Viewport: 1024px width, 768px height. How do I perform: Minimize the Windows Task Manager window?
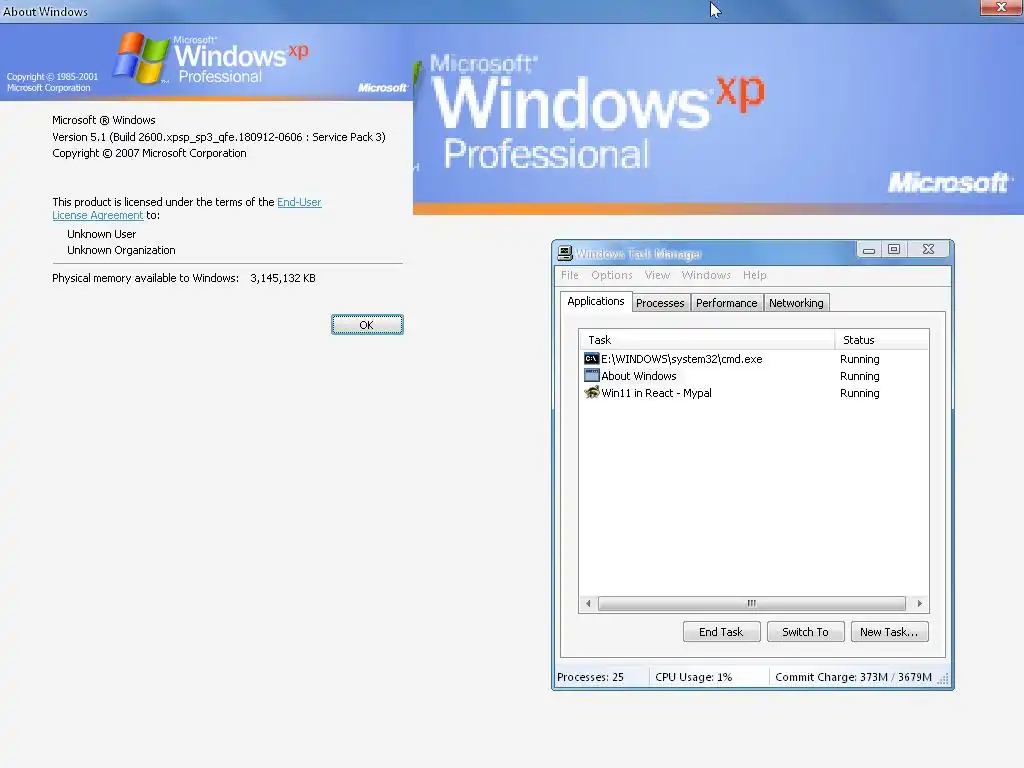(x=869, y=249)
